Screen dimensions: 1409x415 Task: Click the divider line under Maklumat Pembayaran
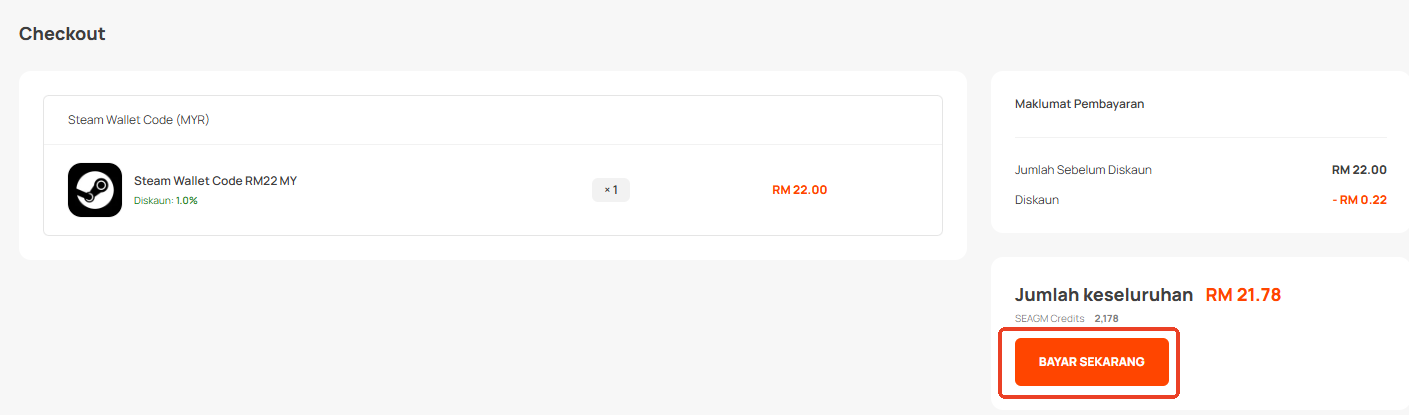click(1200, 137)
